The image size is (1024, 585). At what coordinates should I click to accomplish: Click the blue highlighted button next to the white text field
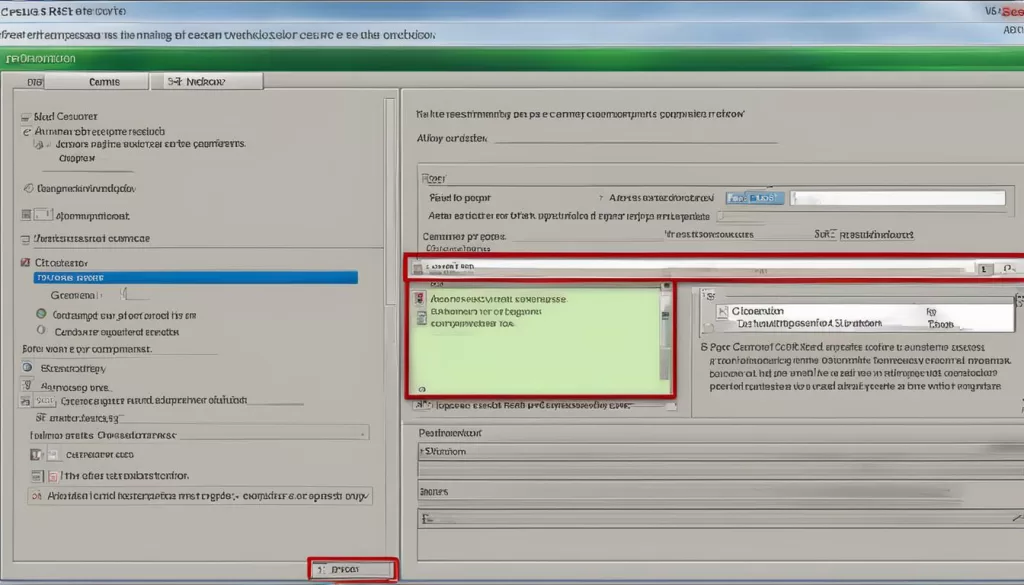pyautogui.click(x=755, y=198)
